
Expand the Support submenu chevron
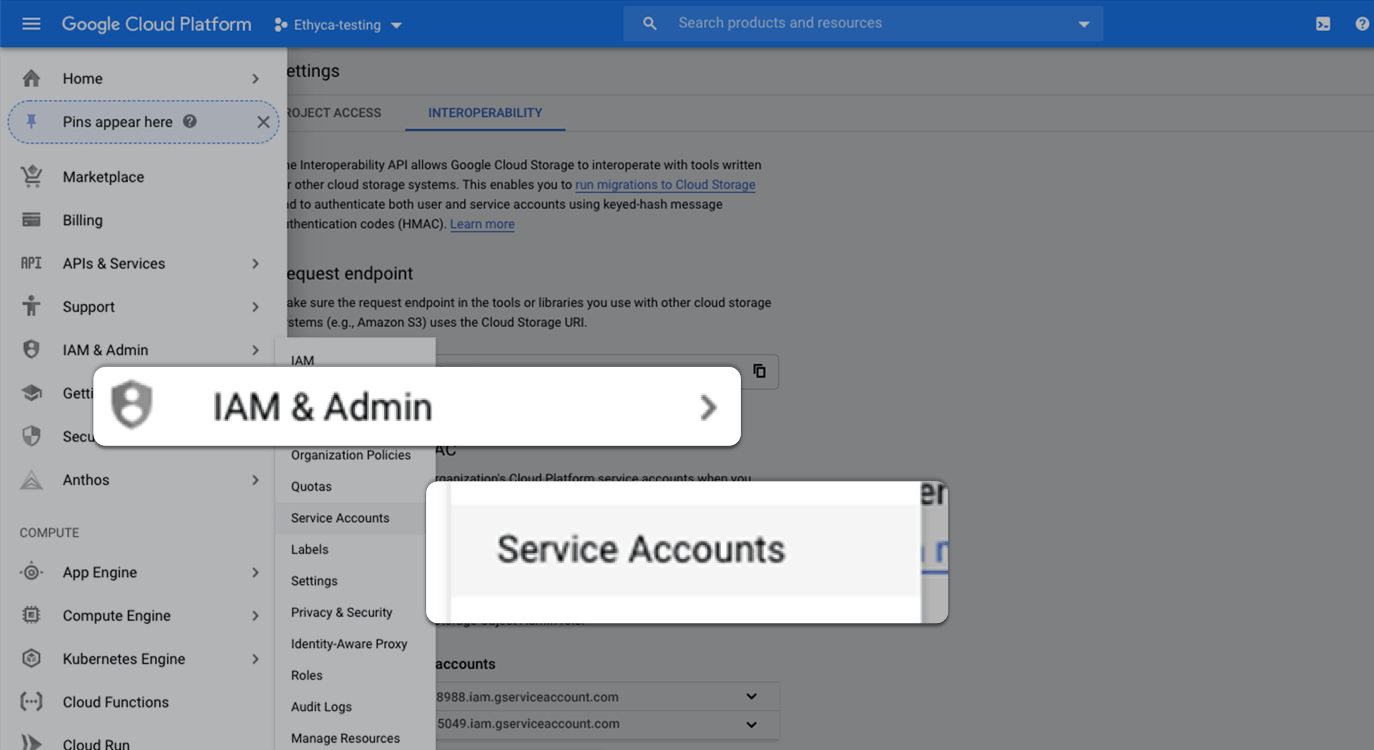256,307
